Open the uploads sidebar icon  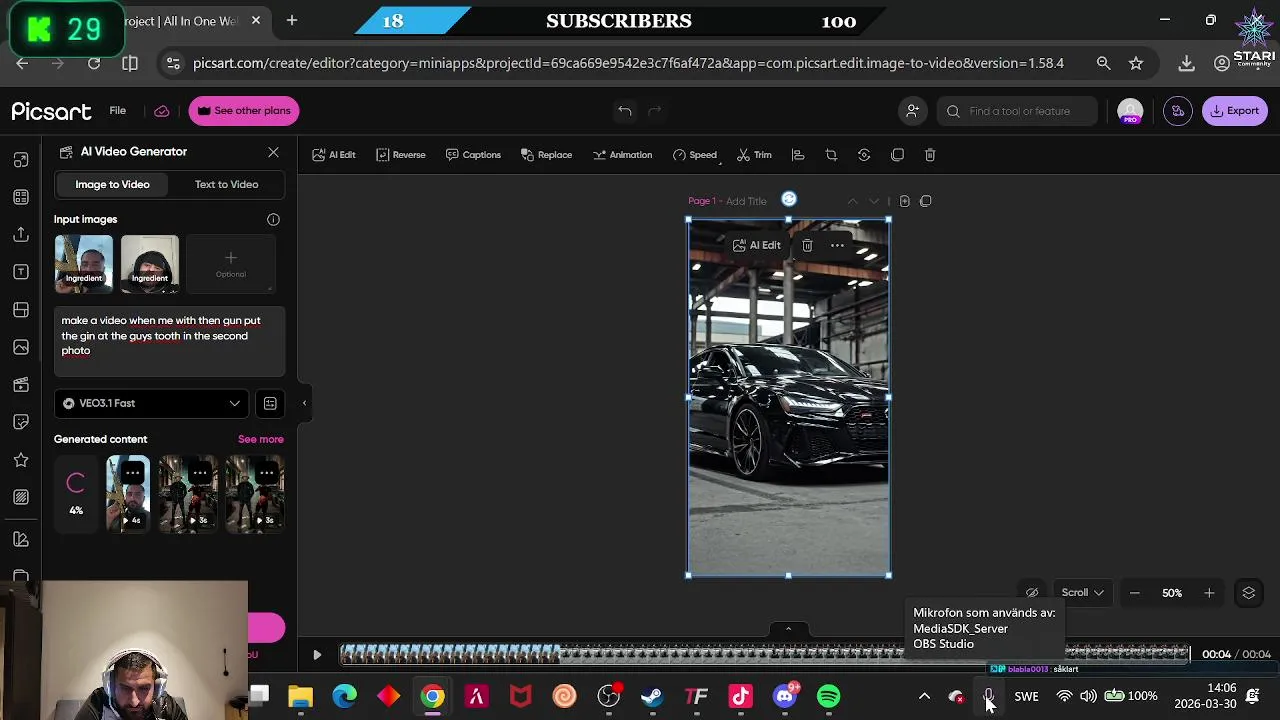click(21, 234)
